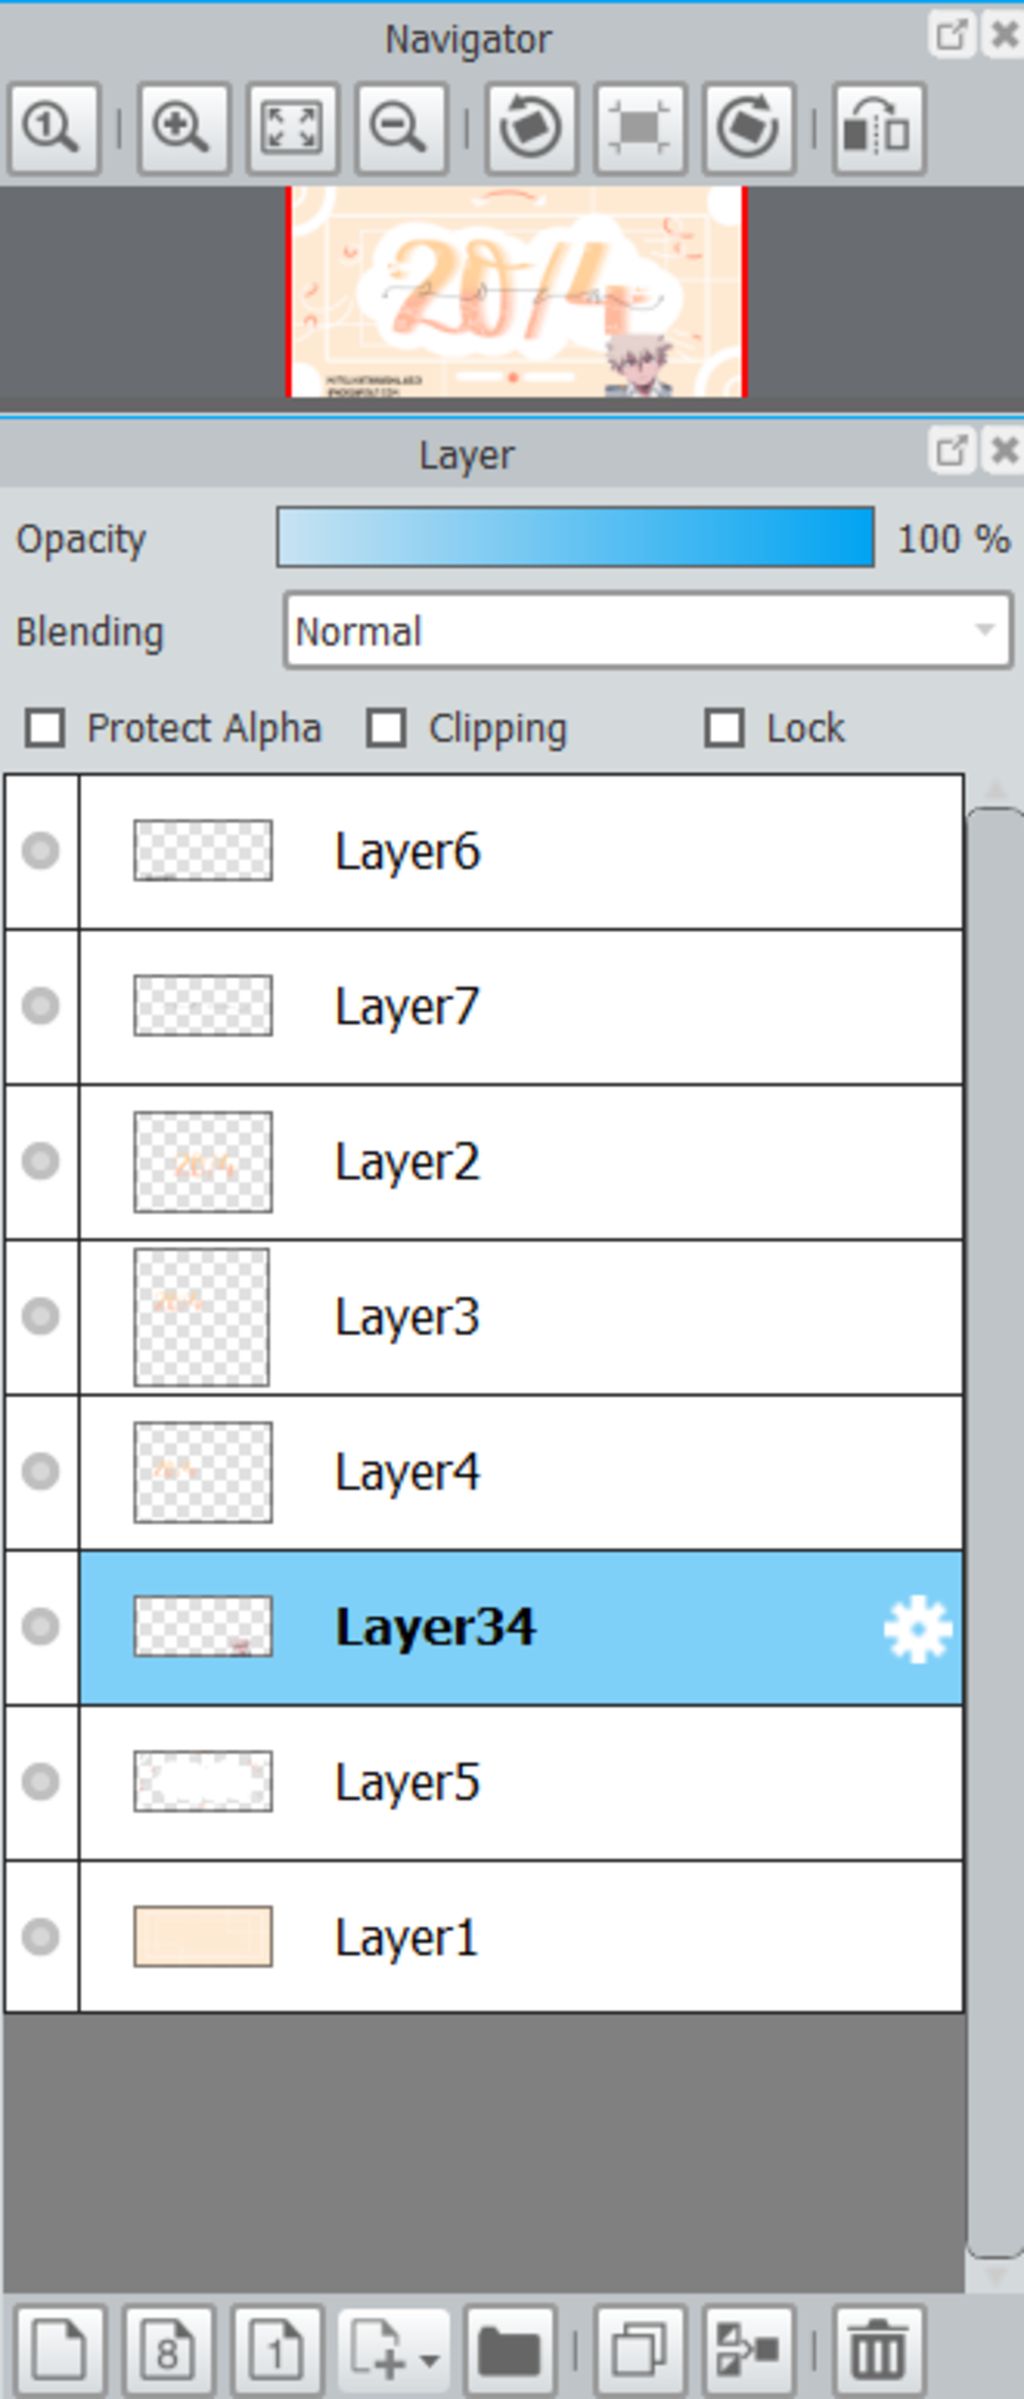The image size is (1024, 2399).
Task: Open the add special layer dropdown arrow
Action: click(x=430, y=2360)
